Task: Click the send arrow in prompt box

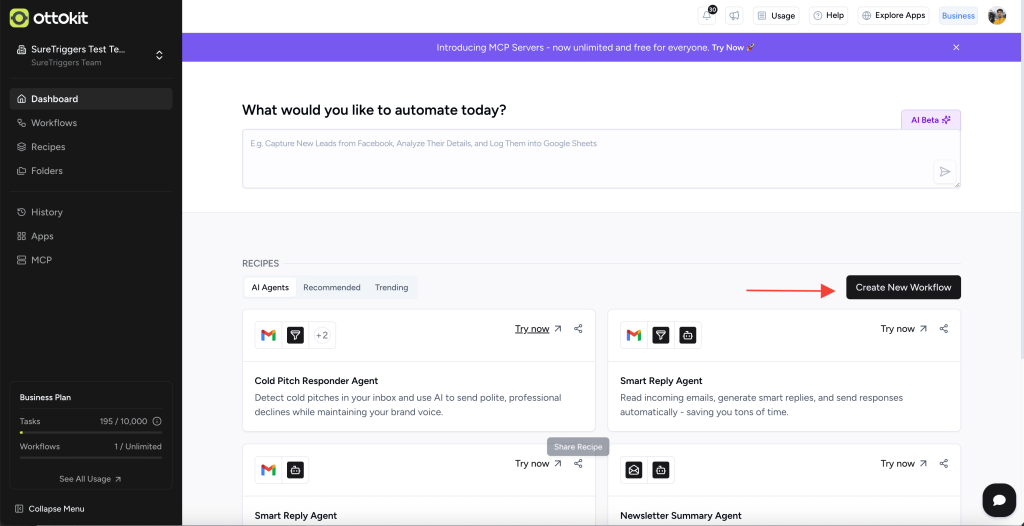Action: (943, 172)
